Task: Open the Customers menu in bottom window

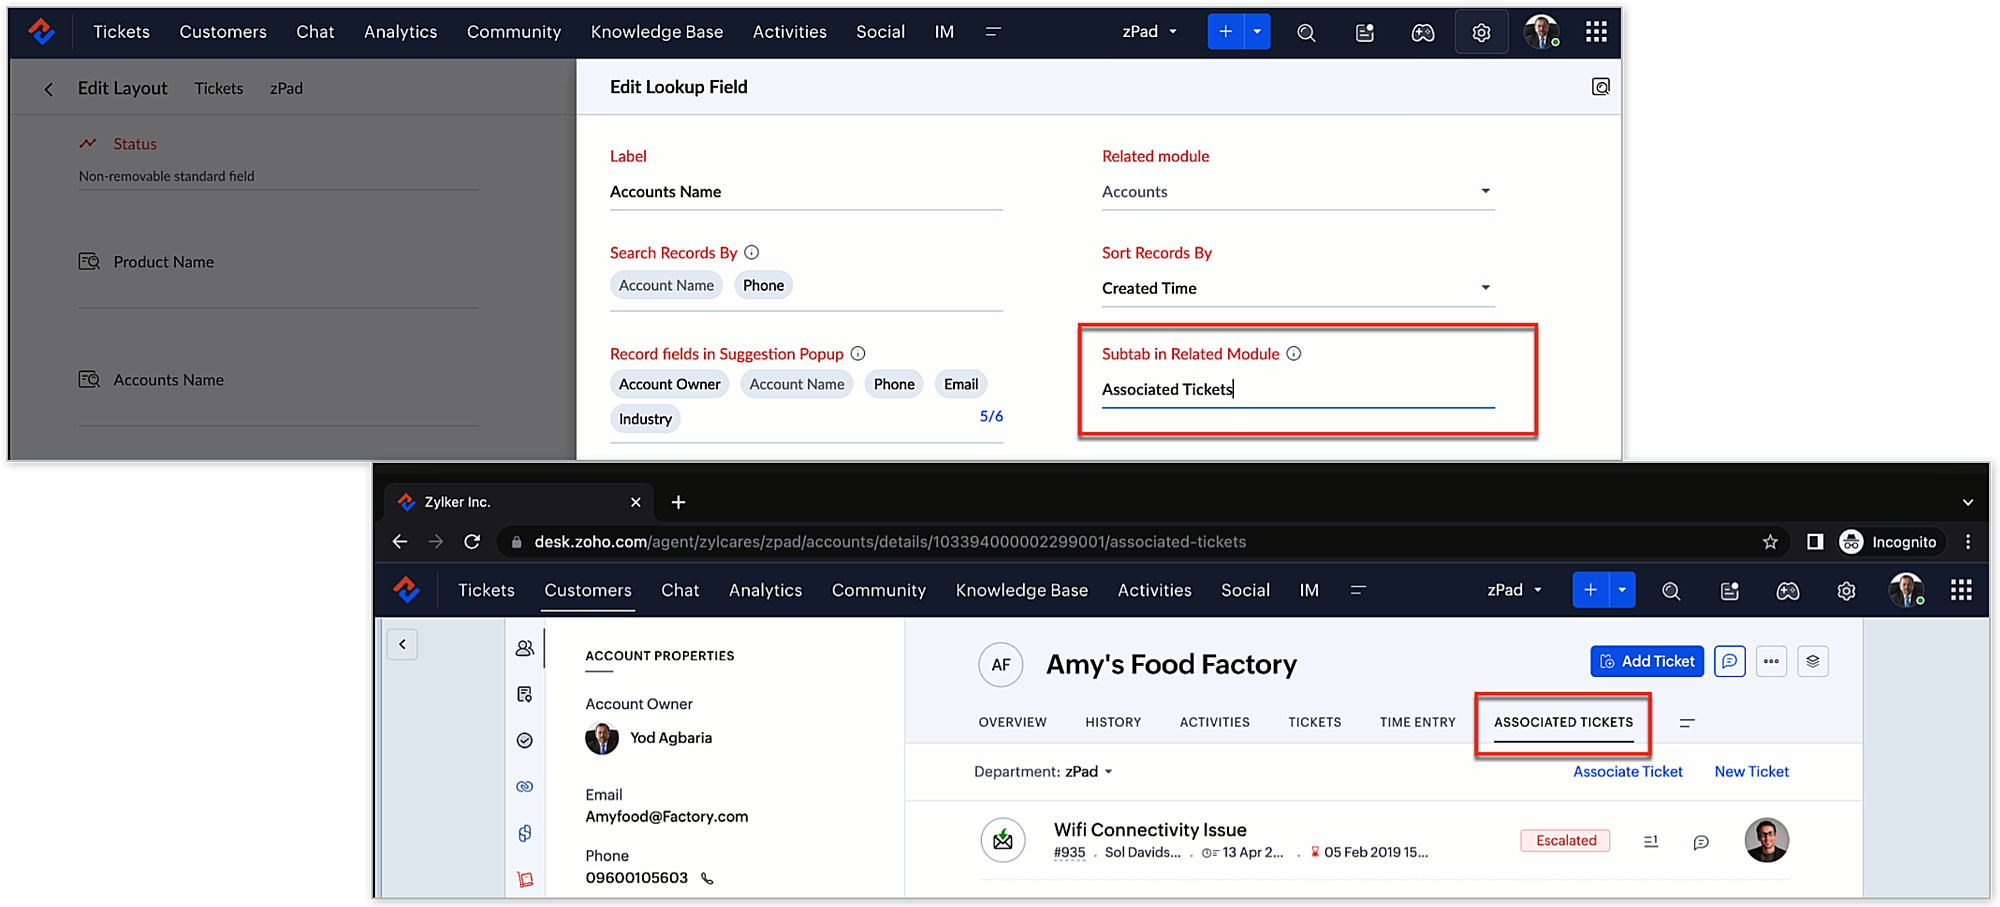Action: [x=588, y=590]
